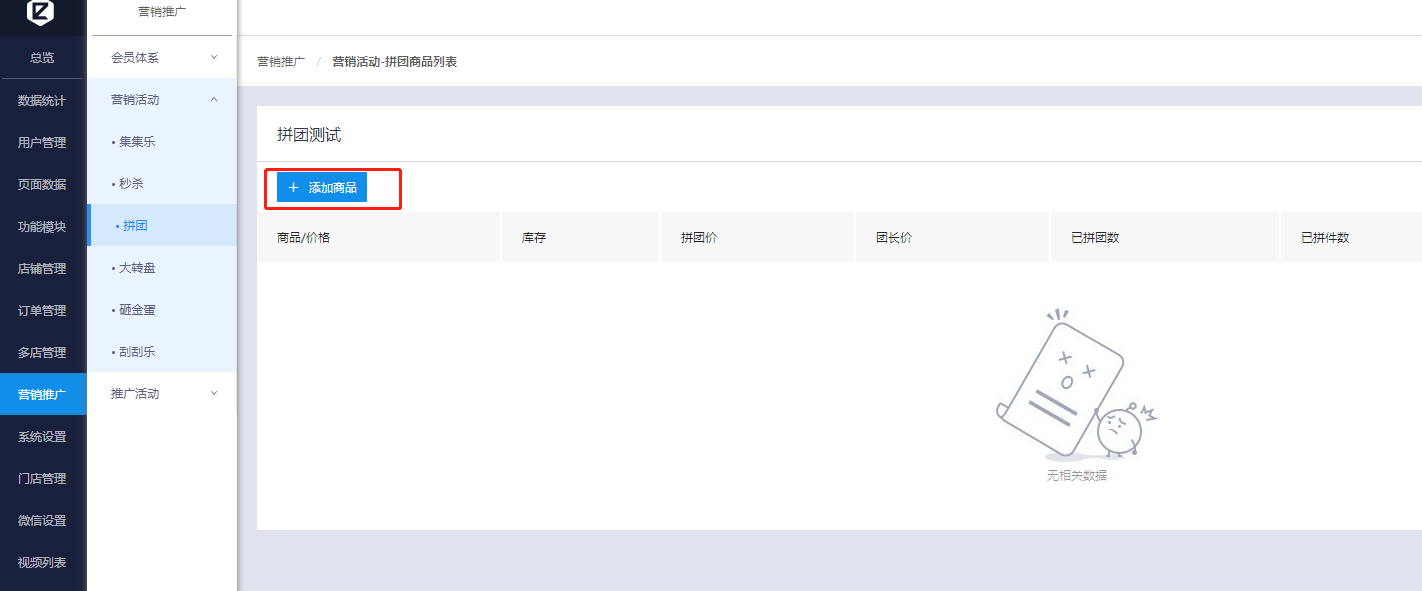Expand the 推广活动 menu chevron

[x=214, y=394]
